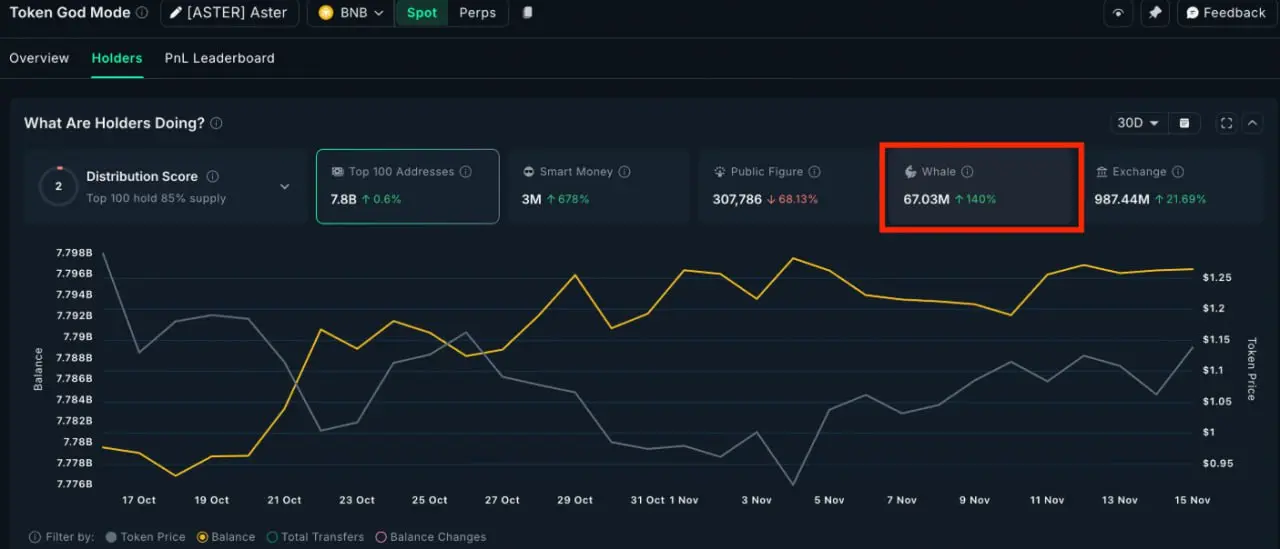This screenshot has width=1280, height=549.
Task: Click the info icon next to Distribution Score
Action: [x=212, y=176]
